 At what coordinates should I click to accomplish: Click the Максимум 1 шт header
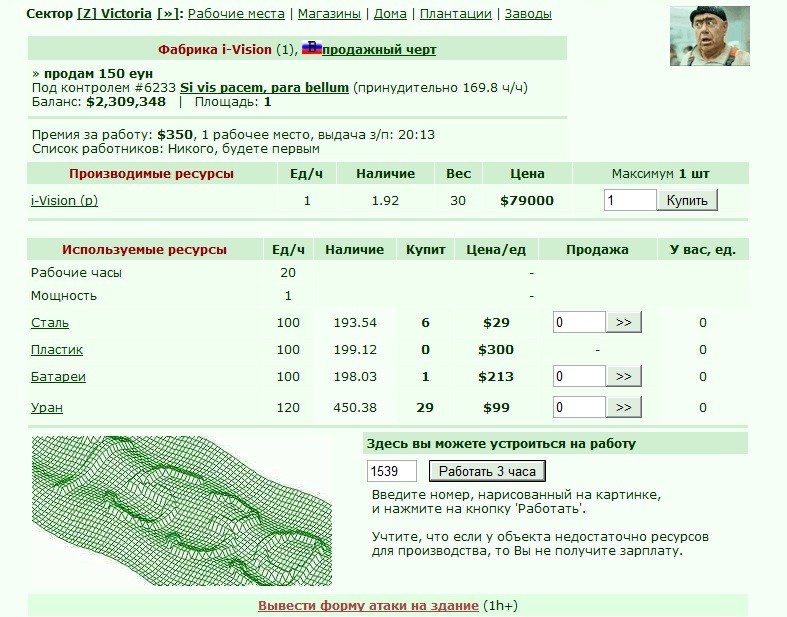661,174
